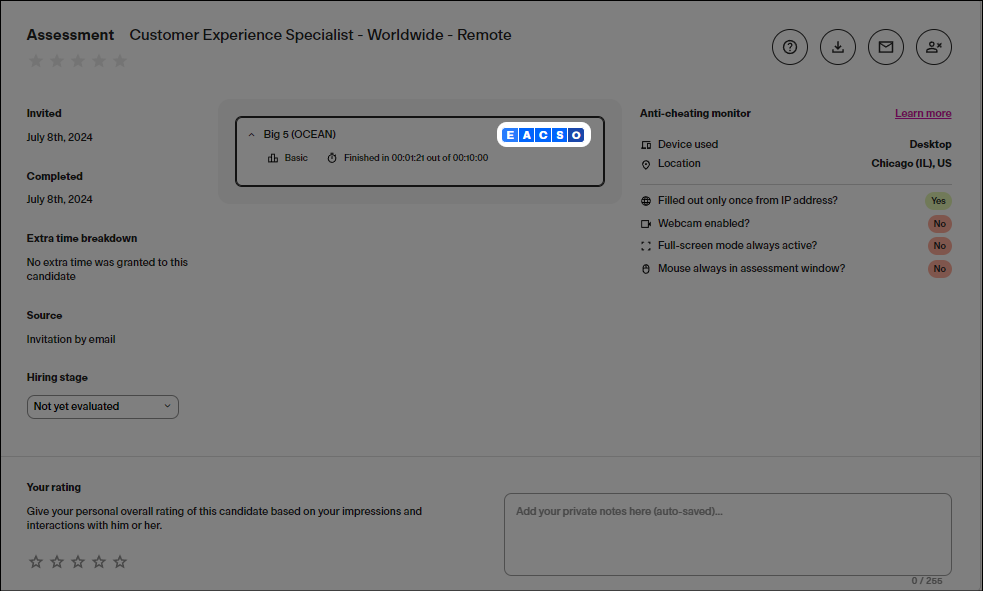The width and height of the screenshot is (983, 591).
Task: Open the help question mark icon
Action: coord(789,47)
